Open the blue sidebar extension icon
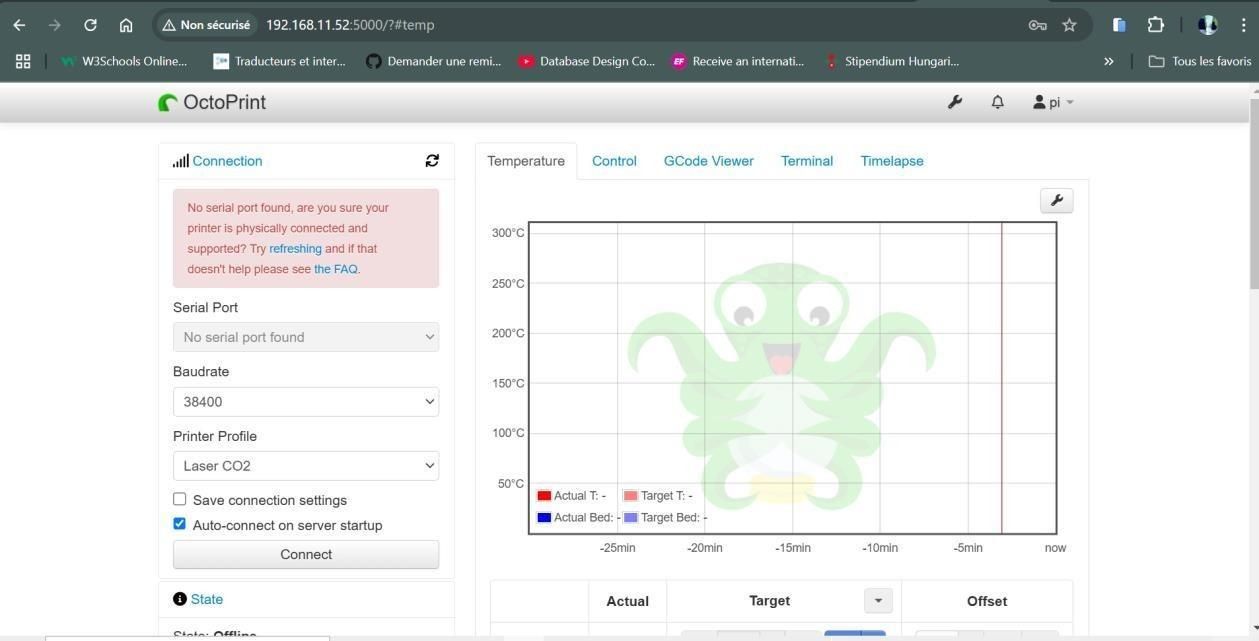1259x641 pixels. click(x=1119, y=25)
